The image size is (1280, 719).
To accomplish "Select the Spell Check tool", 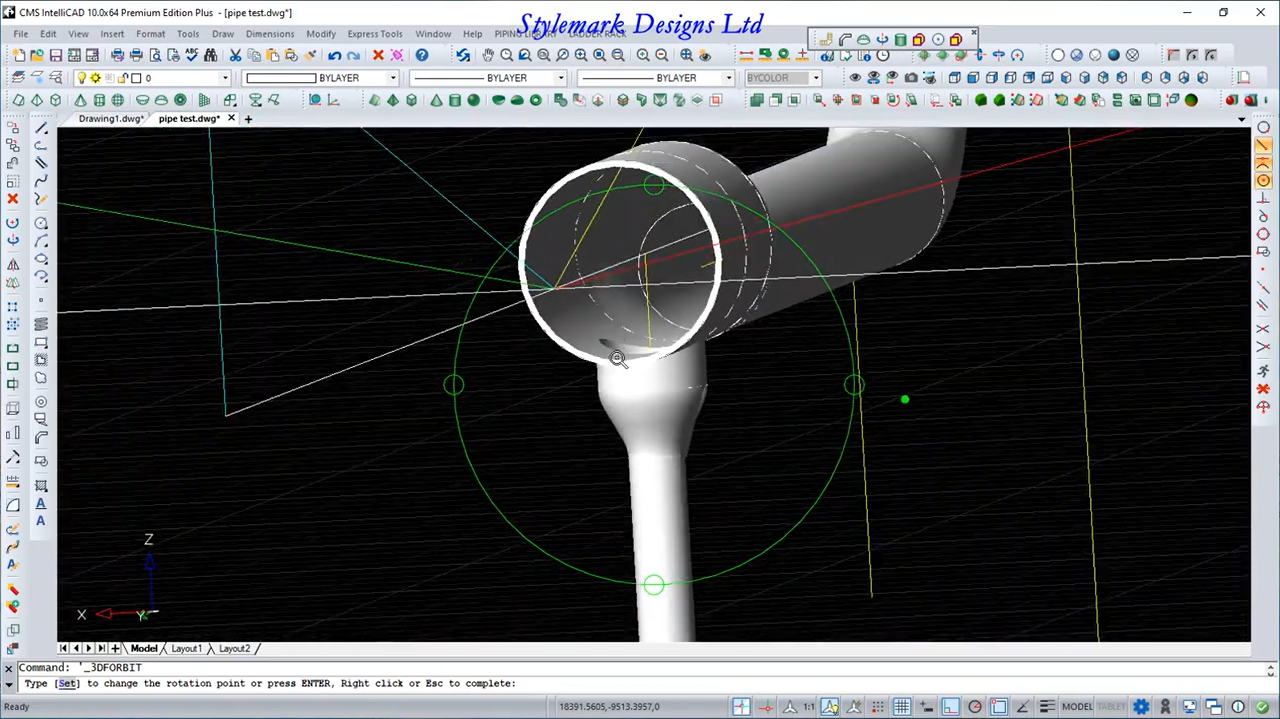I will tap(191, 55).
